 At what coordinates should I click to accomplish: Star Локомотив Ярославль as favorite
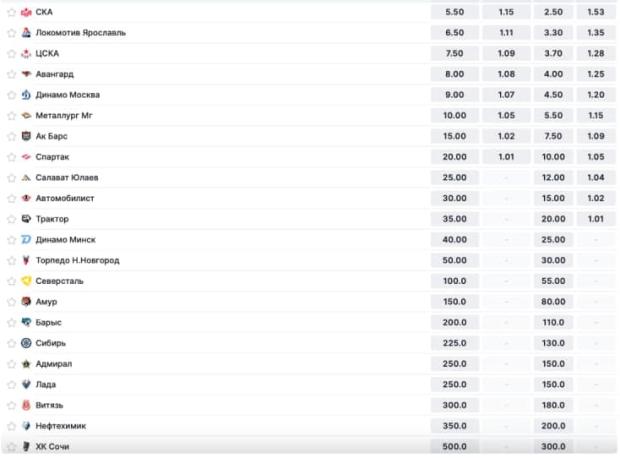pos(11,33)
